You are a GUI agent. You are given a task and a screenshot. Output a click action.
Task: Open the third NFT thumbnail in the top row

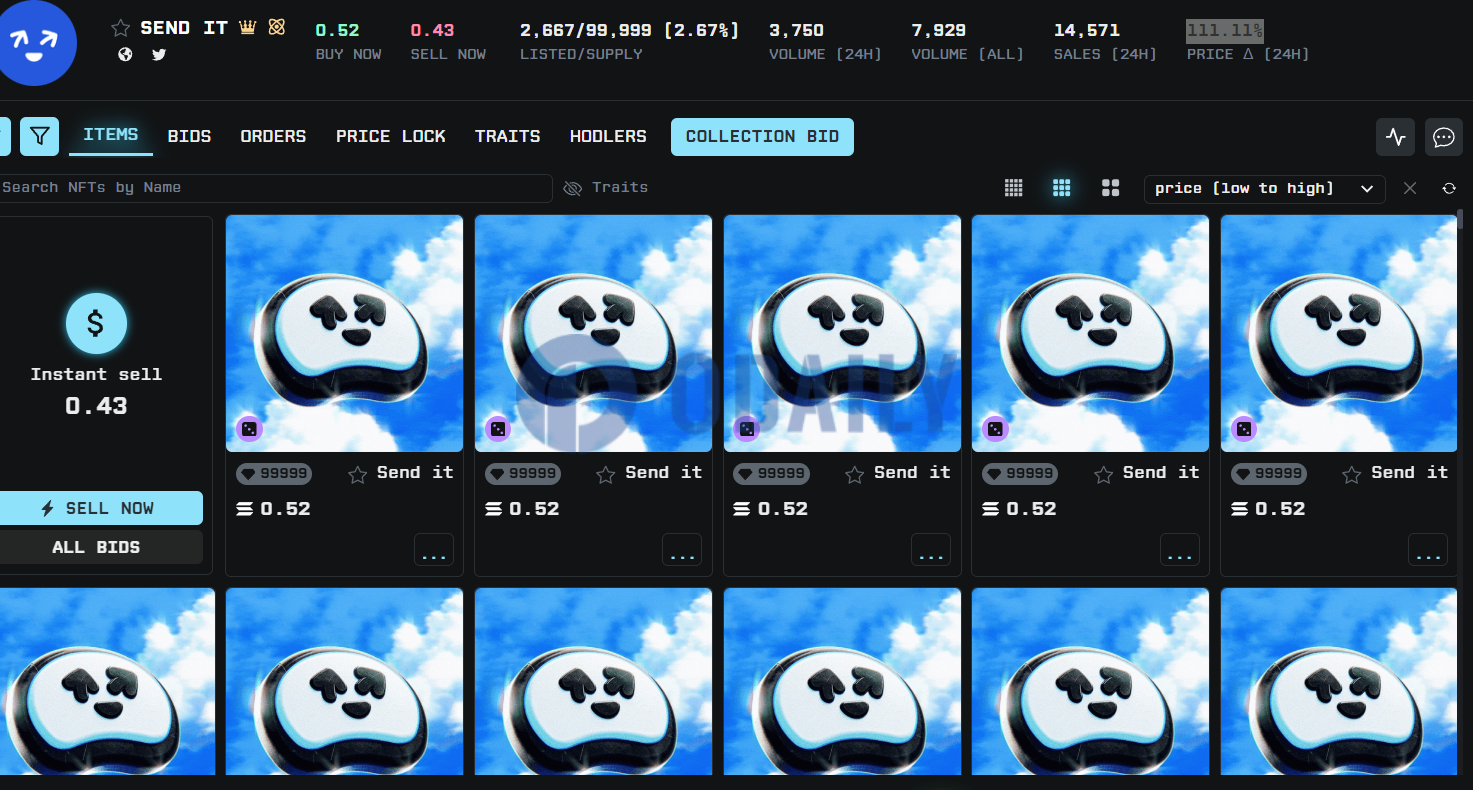click(x=842, y=334)
